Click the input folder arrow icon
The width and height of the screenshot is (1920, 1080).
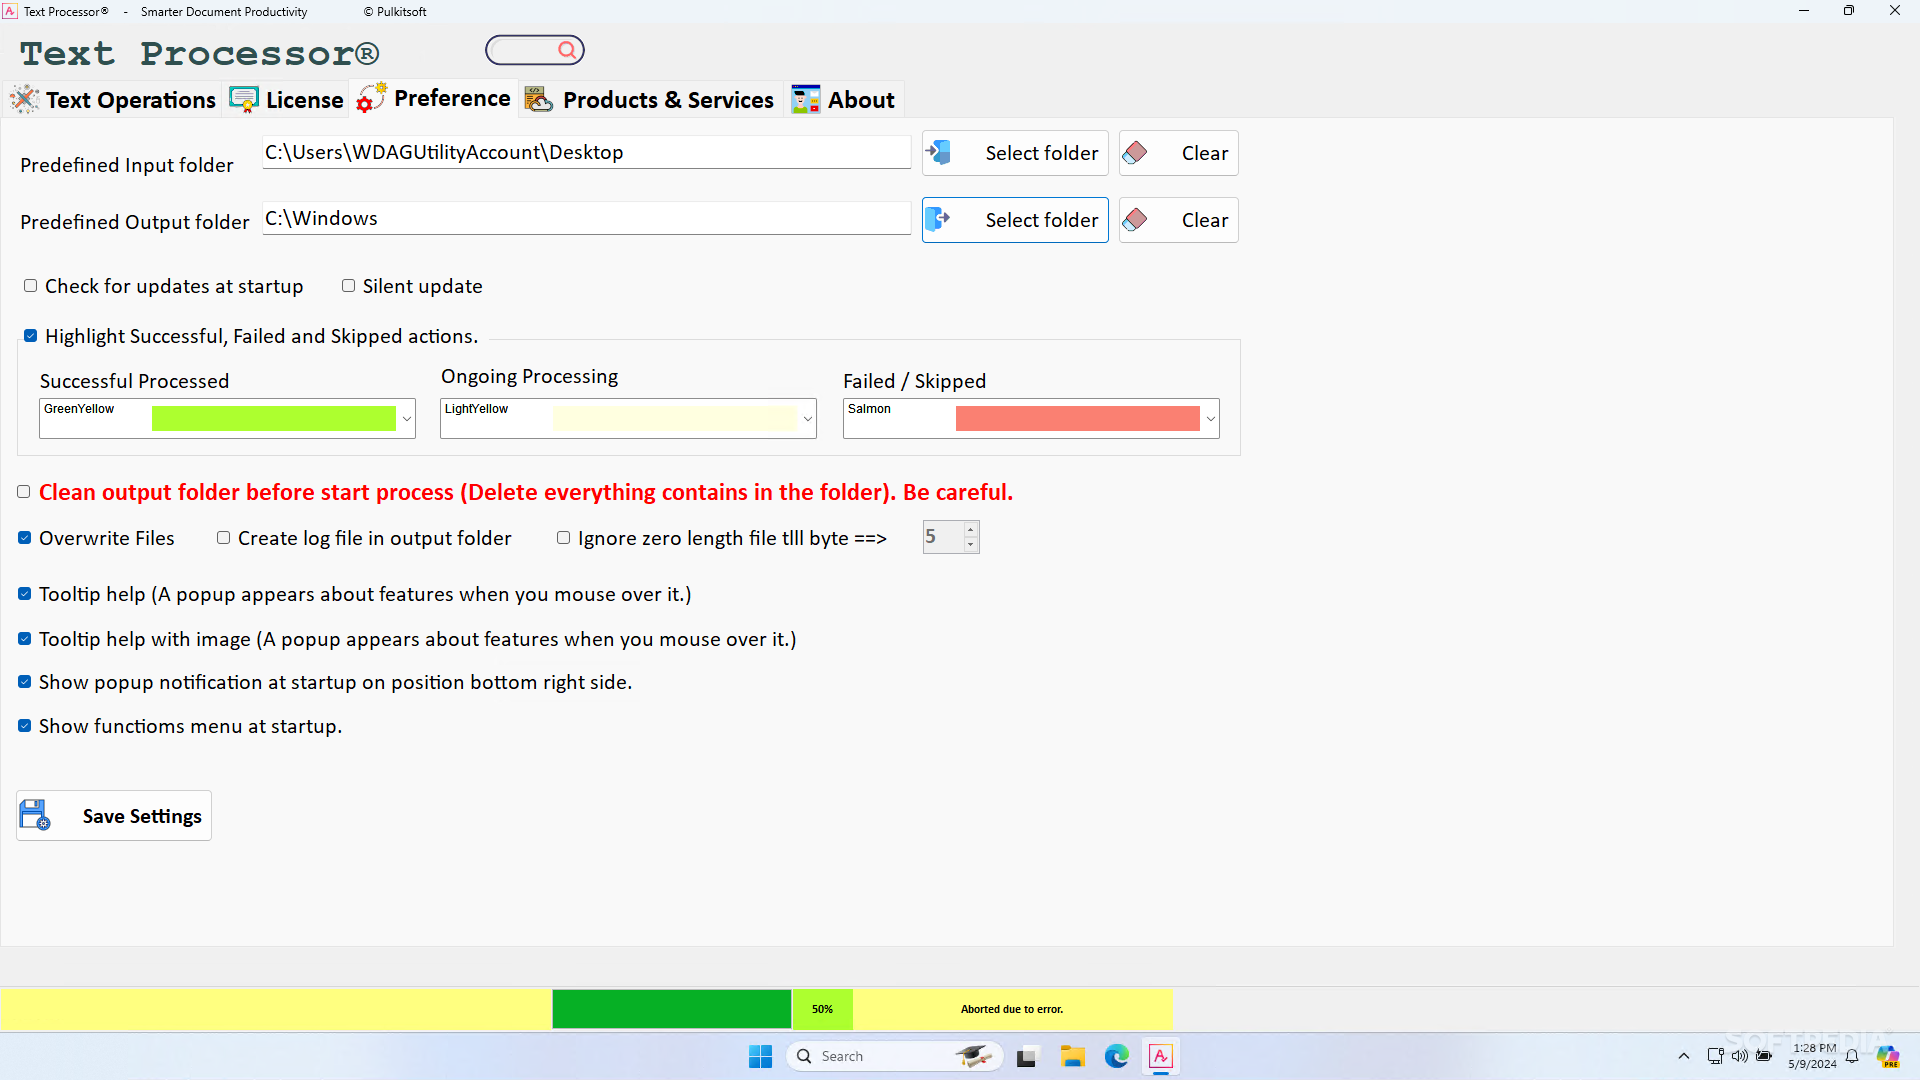938,153
